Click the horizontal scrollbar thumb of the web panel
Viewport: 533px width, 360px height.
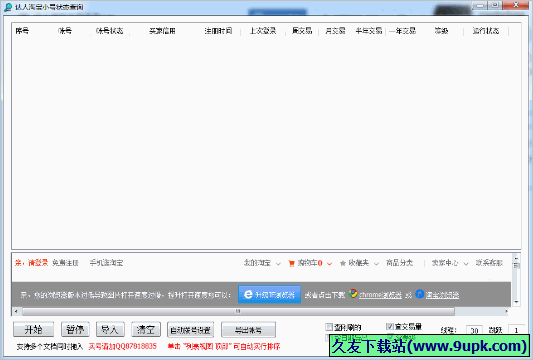238,311
